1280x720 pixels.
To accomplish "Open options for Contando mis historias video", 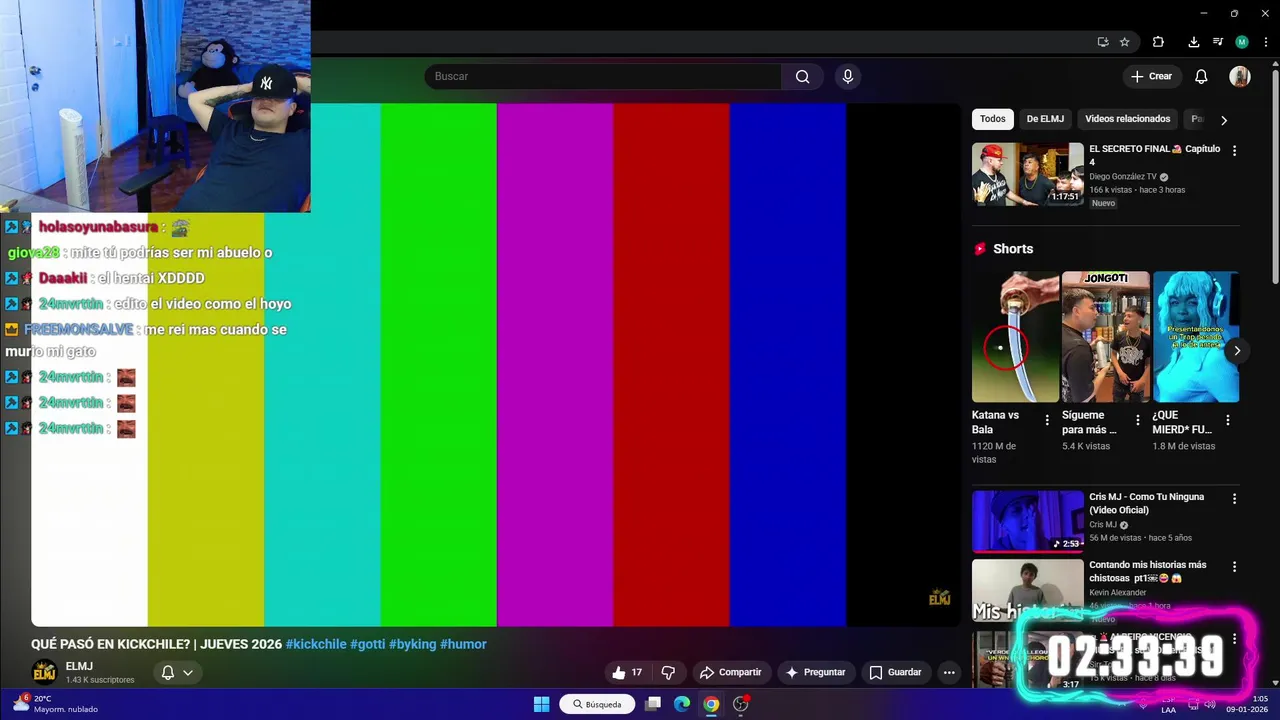I will [1234, 566].
